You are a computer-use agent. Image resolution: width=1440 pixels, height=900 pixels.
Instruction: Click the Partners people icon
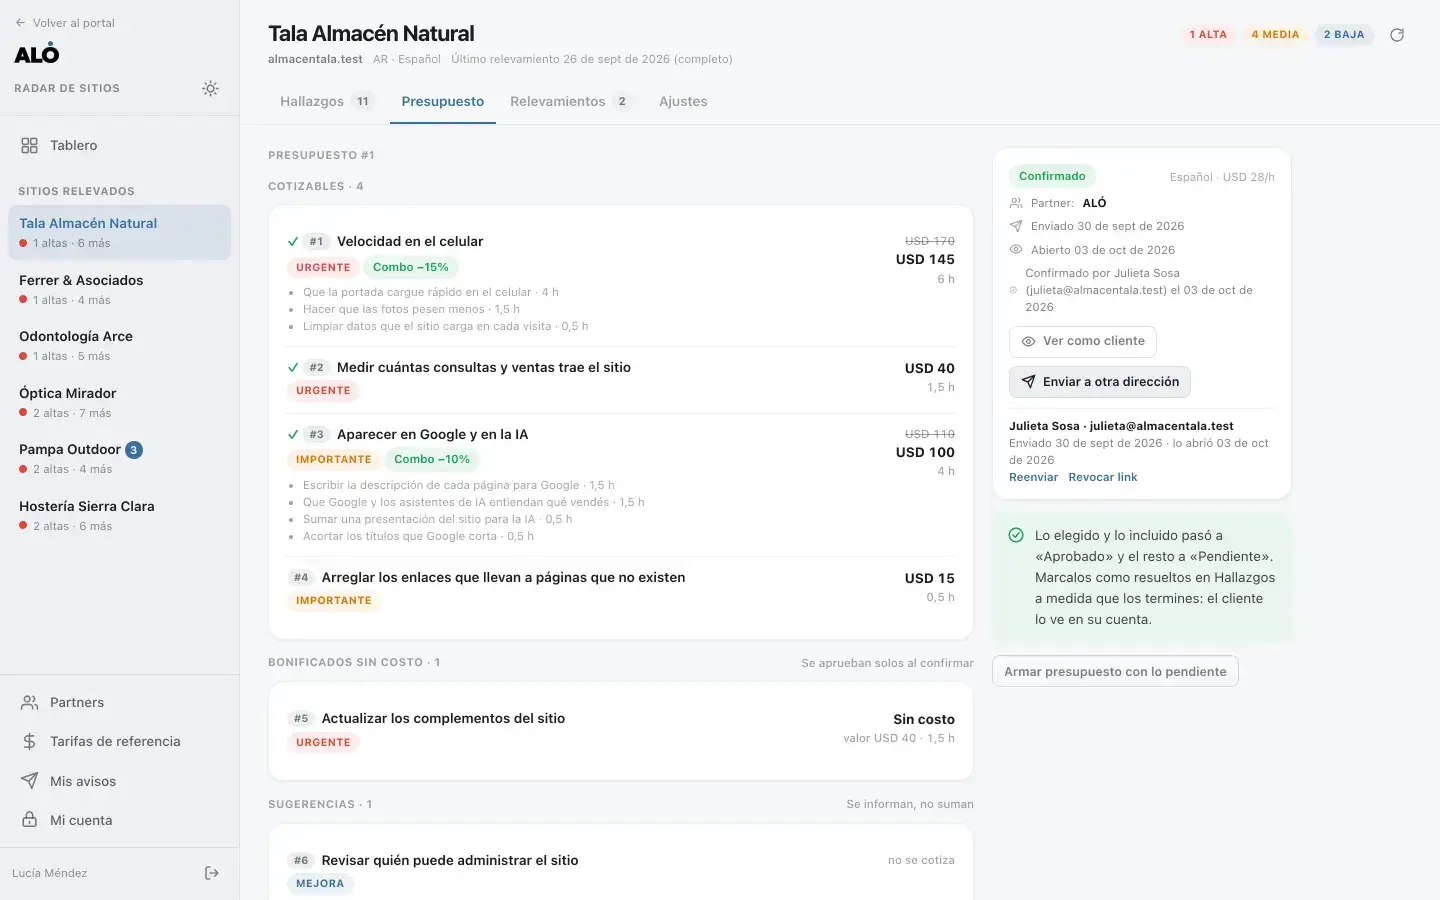(x=30, y=703)
